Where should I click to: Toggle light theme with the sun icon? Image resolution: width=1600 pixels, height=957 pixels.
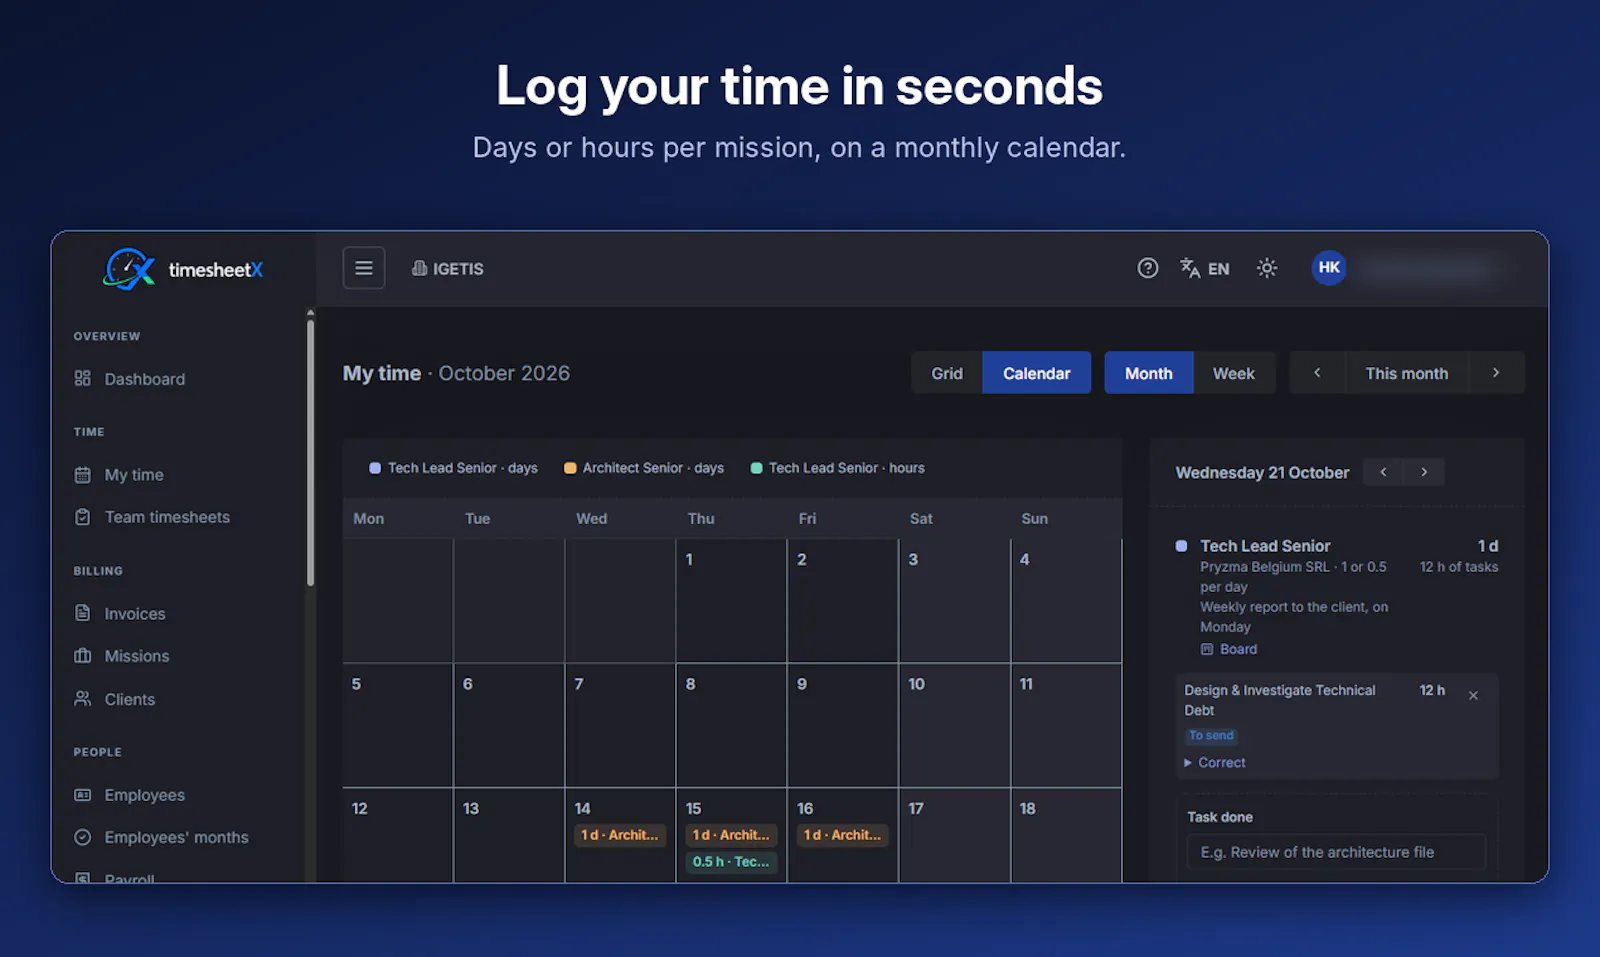(x=1267, y=268)
